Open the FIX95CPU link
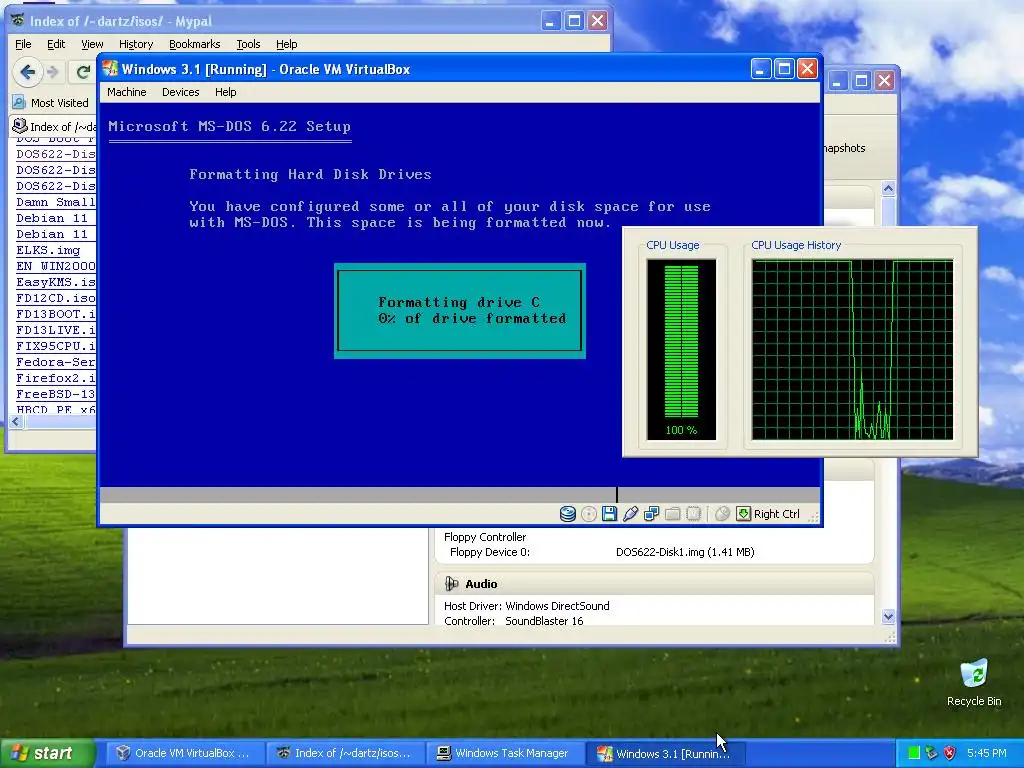The width and height of the screenshot is (1024, 768). (x=56, y=346)
